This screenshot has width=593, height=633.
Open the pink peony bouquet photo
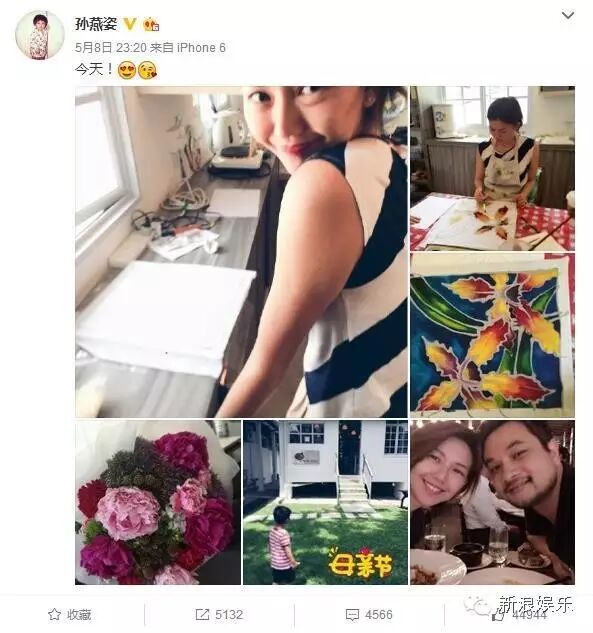tap(158, 503)
